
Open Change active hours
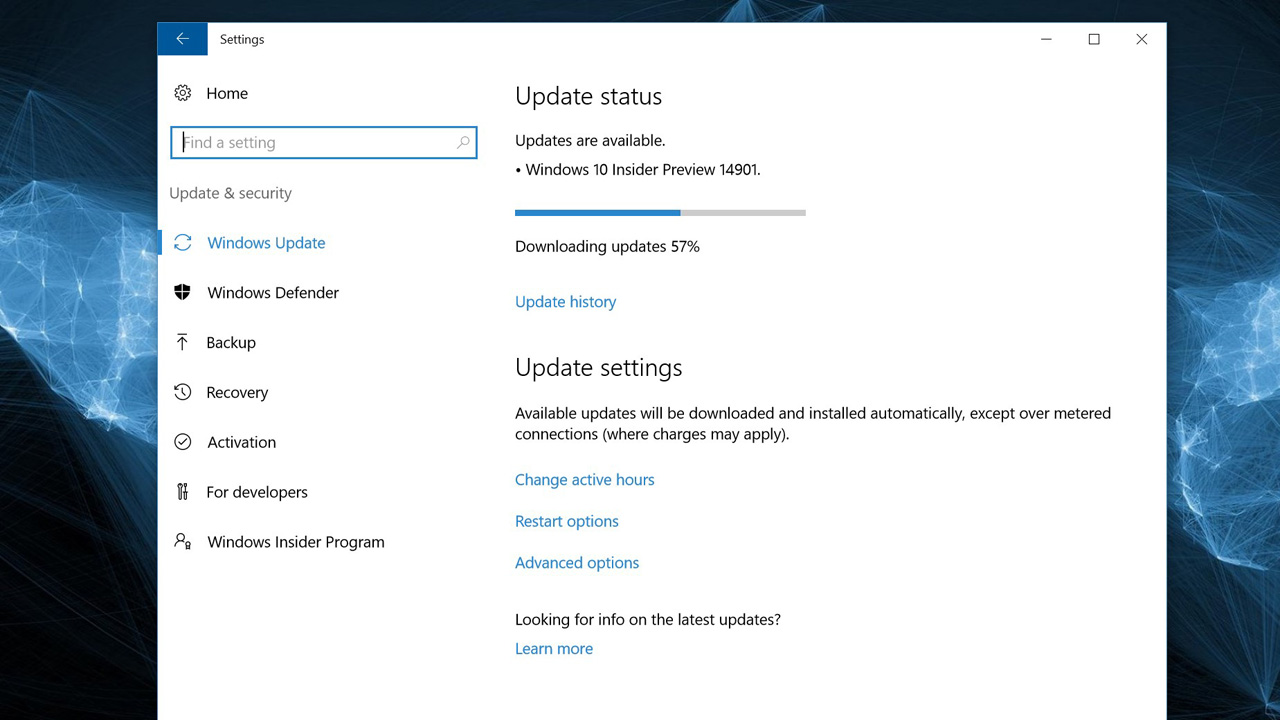pos(584,479)
